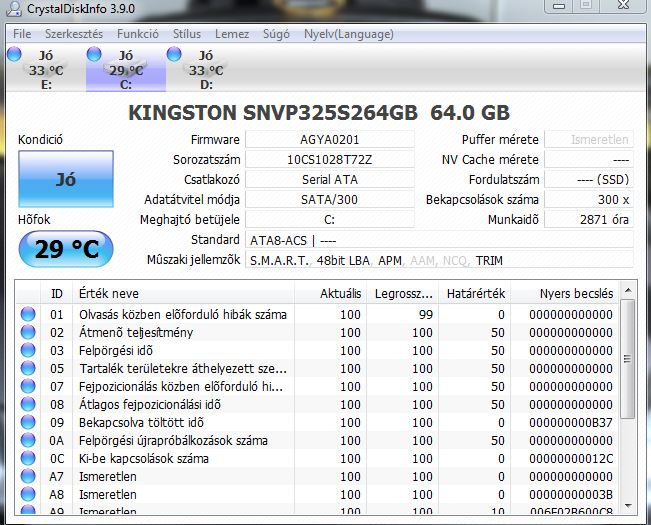Click the Határérték column header
The height and width of the screenshot is (525, 651).
(x=475, y=293)
